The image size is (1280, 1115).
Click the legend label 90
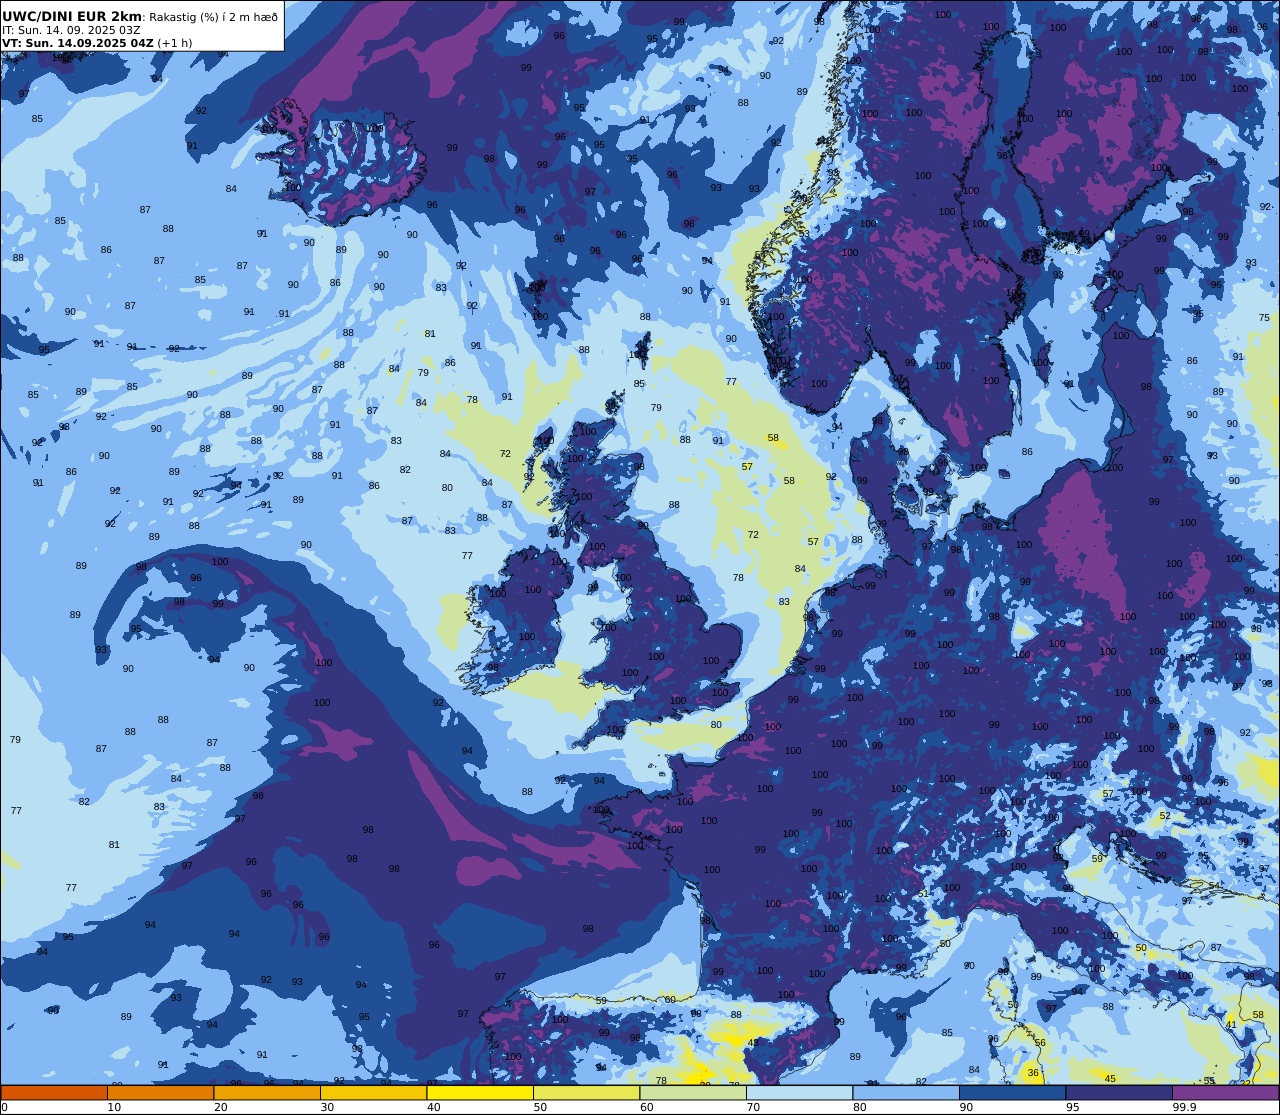pos(966,1107)
